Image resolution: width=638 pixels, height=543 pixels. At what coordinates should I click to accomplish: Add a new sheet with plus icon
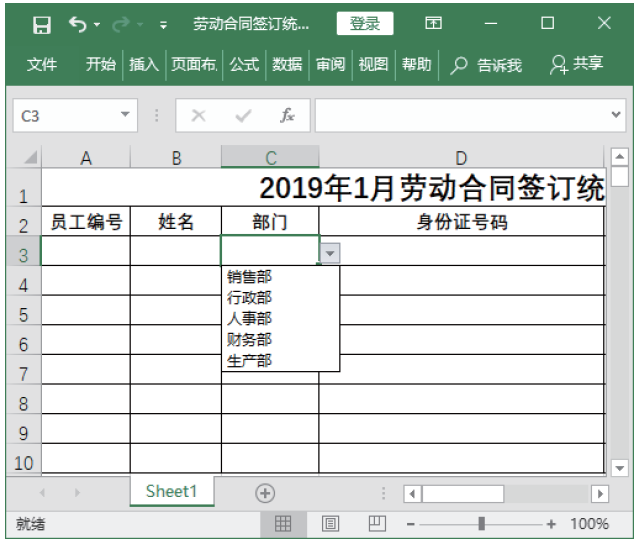[265, 493]
